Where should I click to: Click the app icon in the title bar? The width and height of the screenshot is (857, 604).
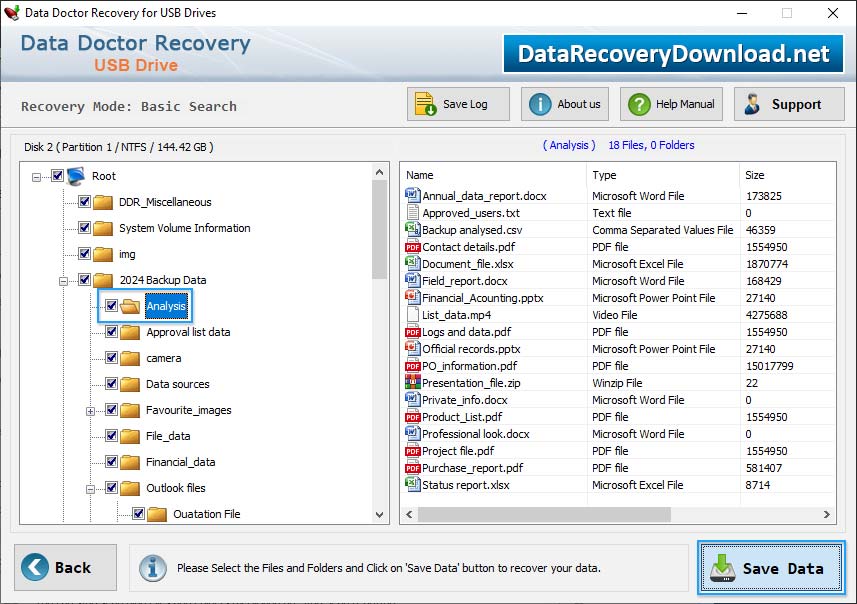(11, 12)
